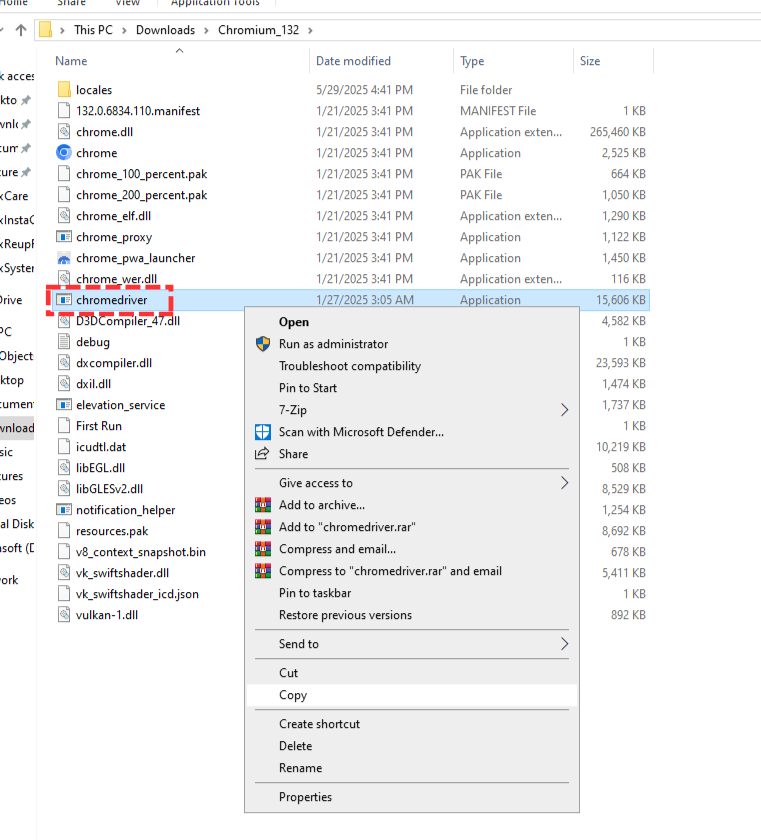The image size is (761, 840).
Task: Click WinRAR icon beside Add to archive
Action: pos(262,505)
